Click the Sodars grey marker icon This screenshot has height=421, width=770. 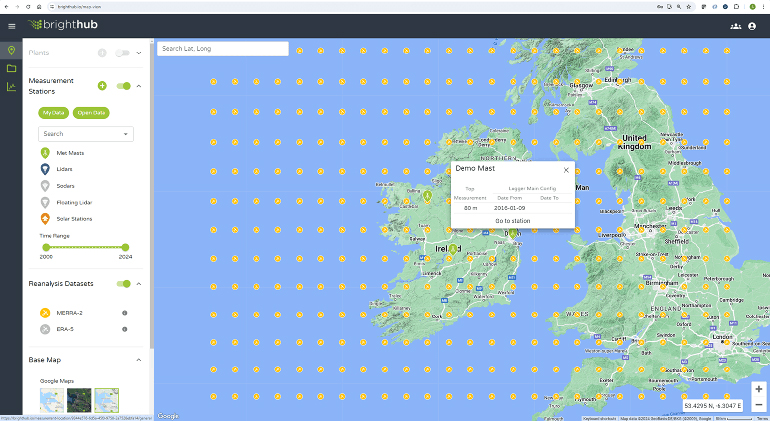point(45,186)
